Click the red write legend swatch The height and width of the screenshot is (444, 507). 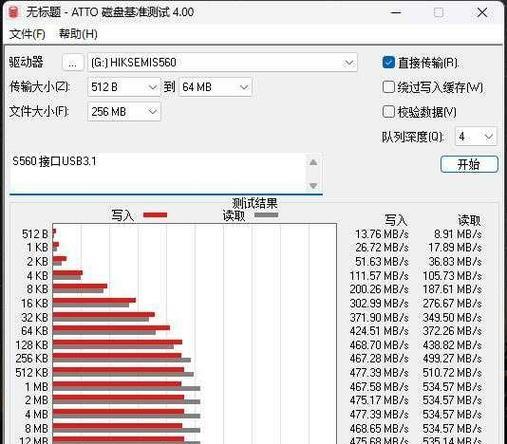[155, 215]
